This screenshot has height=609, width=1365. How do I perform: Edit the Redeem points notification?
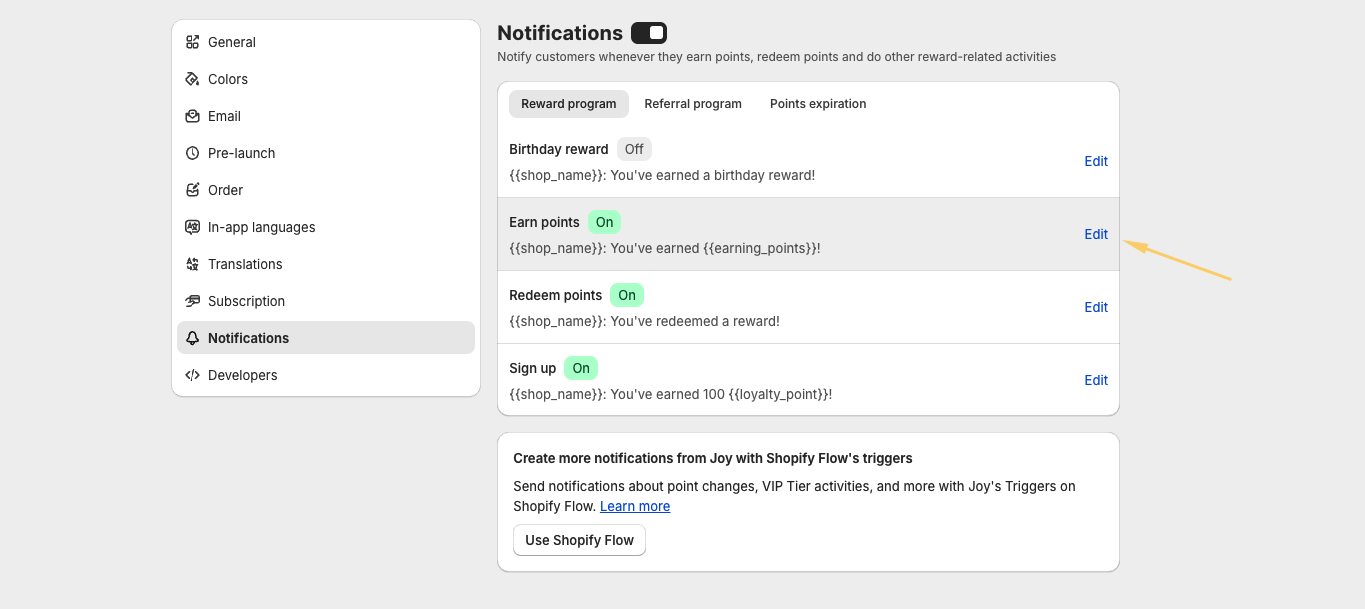(x=1096, y=307)
